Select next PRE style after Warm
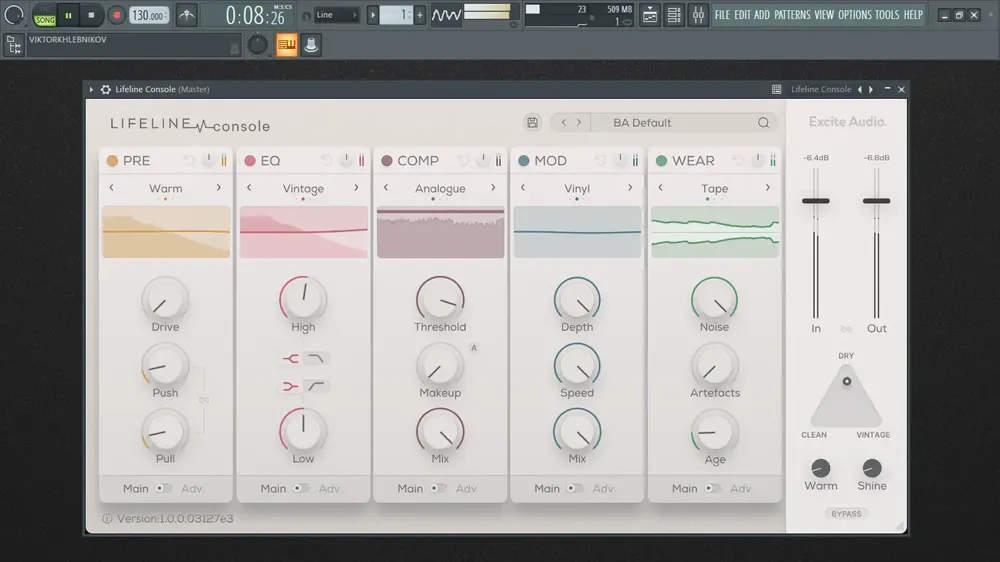Image resolution: width=1000 pixels, height=562 pixels. coord(219,188)
